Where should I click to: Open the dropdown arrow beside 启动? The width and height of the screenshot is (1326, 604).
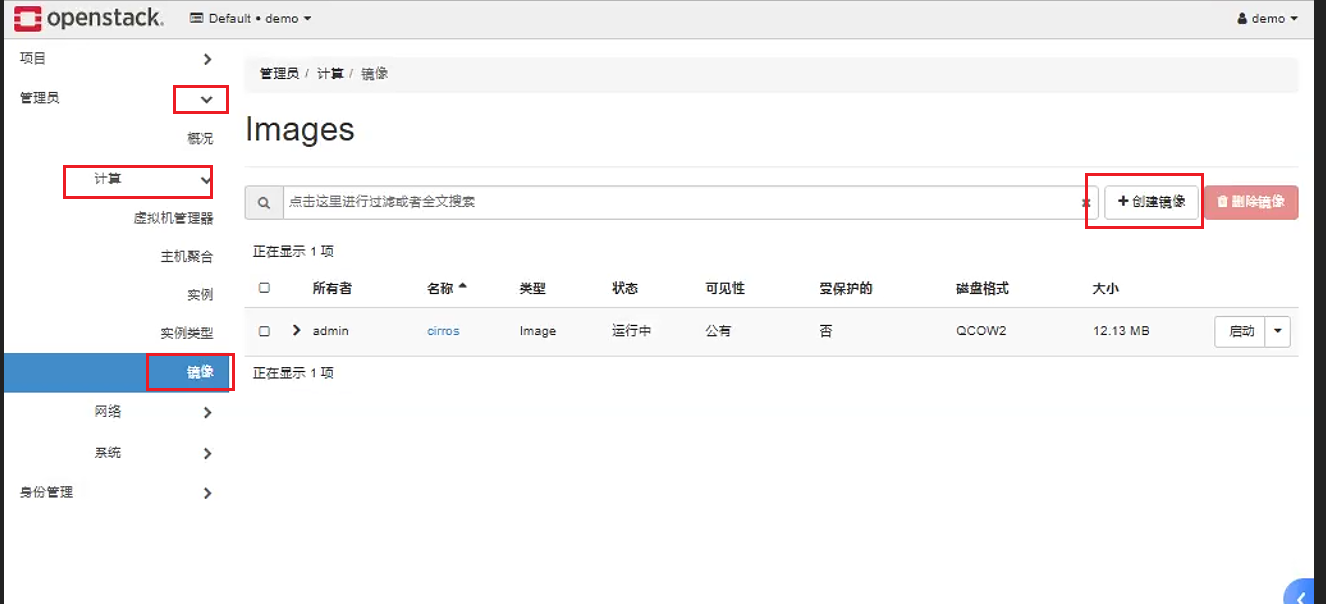click(x=1278, y=331)
